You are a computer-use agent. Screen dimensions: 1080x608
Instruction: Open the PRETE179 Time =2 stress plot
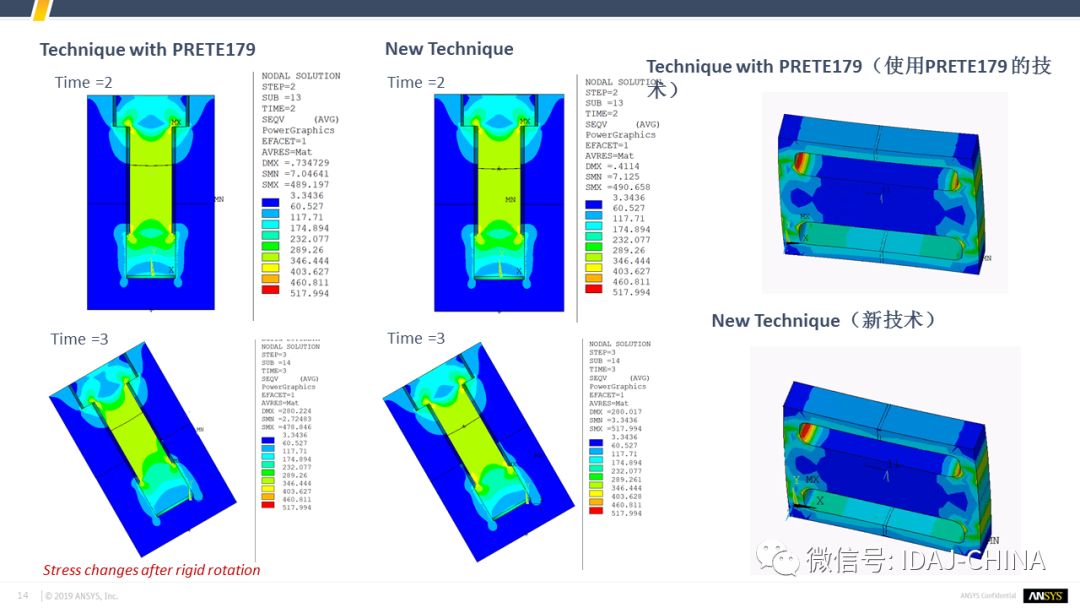[x=151, y=202]
